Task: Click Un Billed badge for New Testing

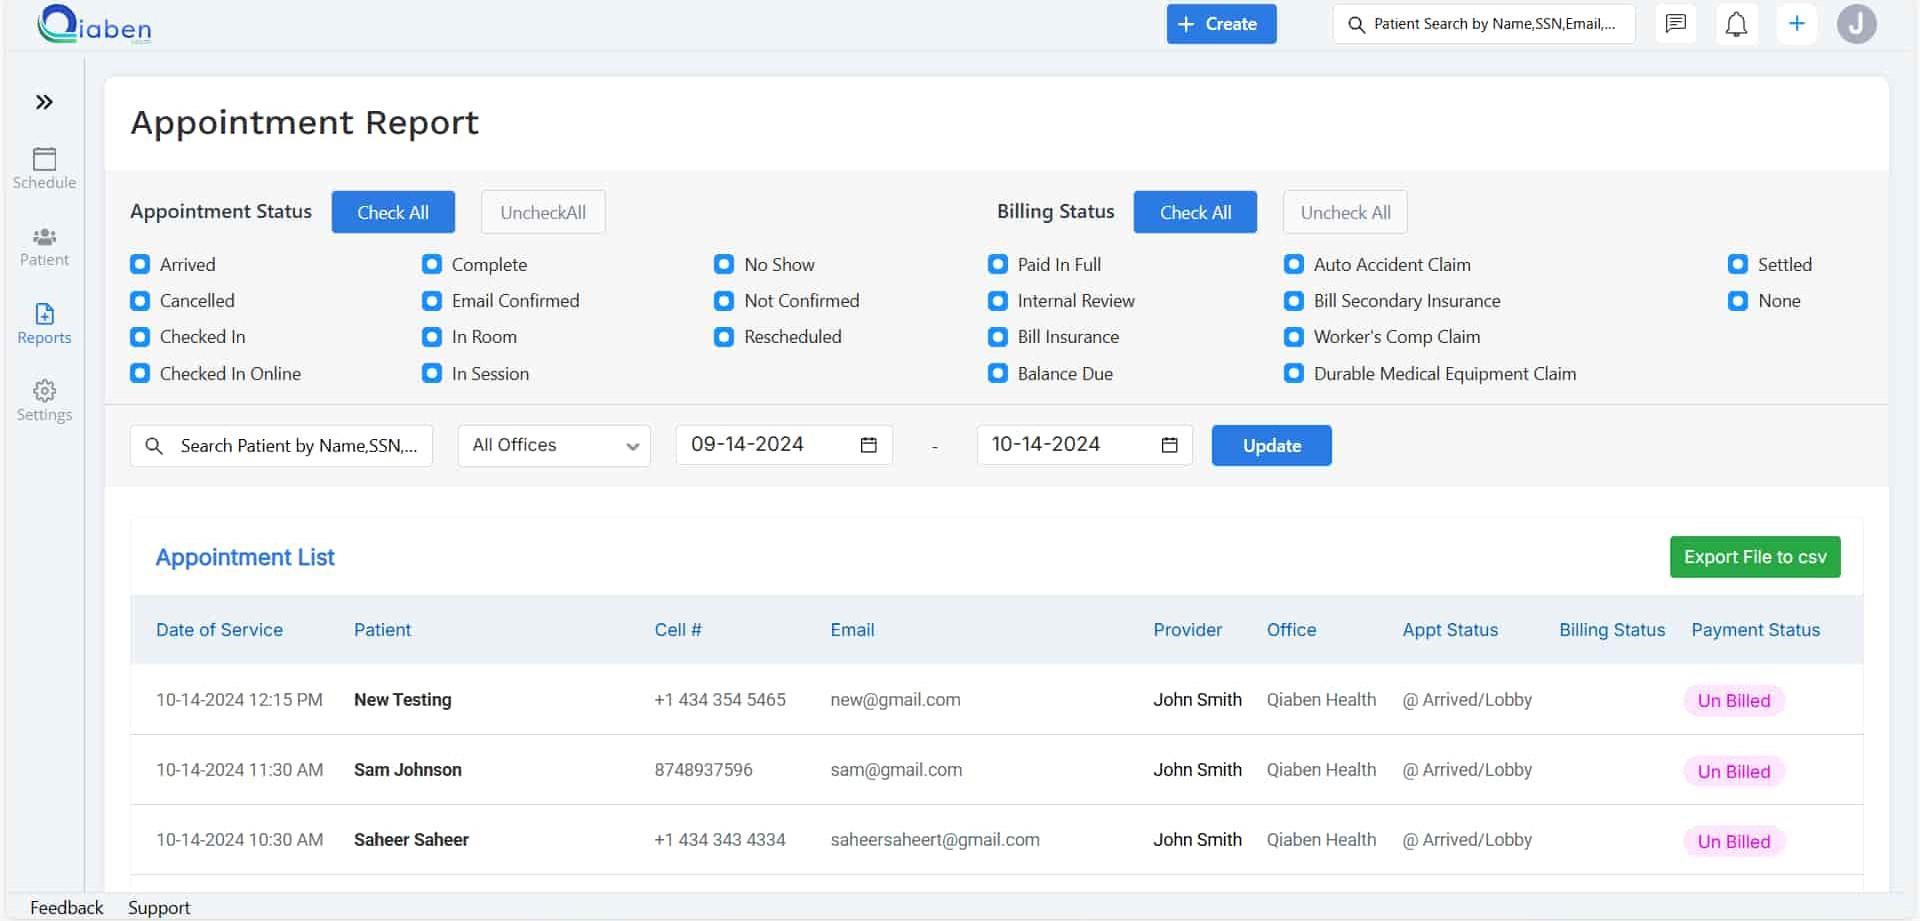Action: coord(1734,701)
